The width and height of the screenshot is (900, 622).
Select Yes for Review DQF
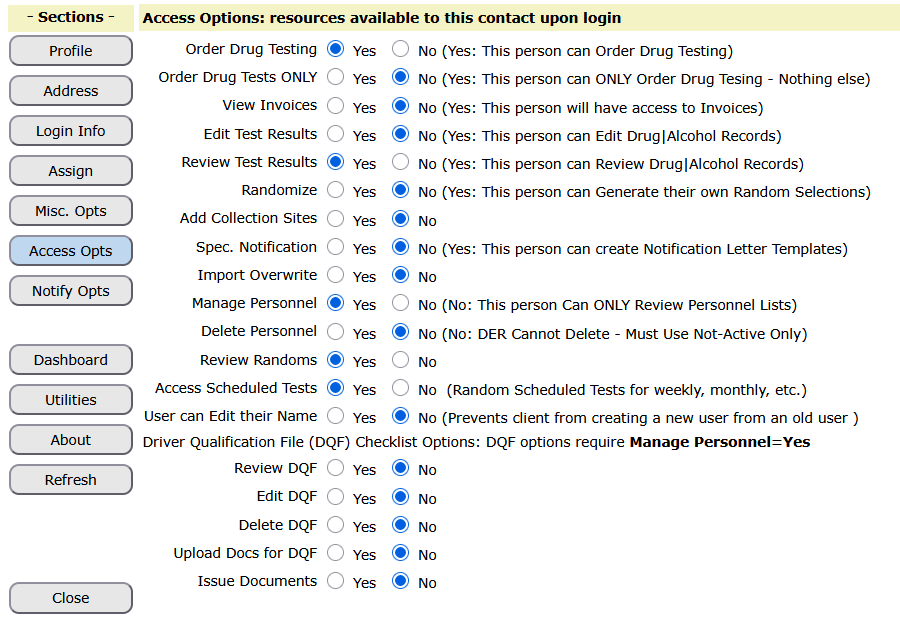tap(336, 468)
